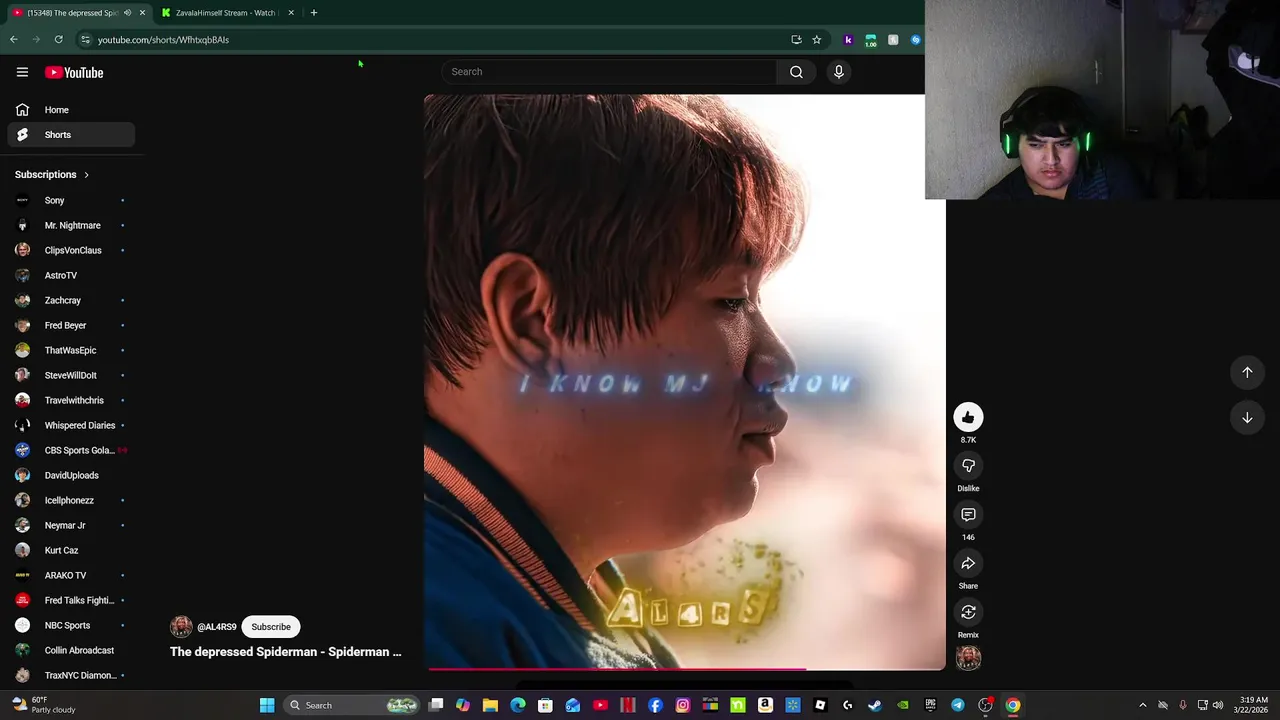Reload the page in Chrome
Viewport: 1280px width, 720px height.
tap(58, 40)
